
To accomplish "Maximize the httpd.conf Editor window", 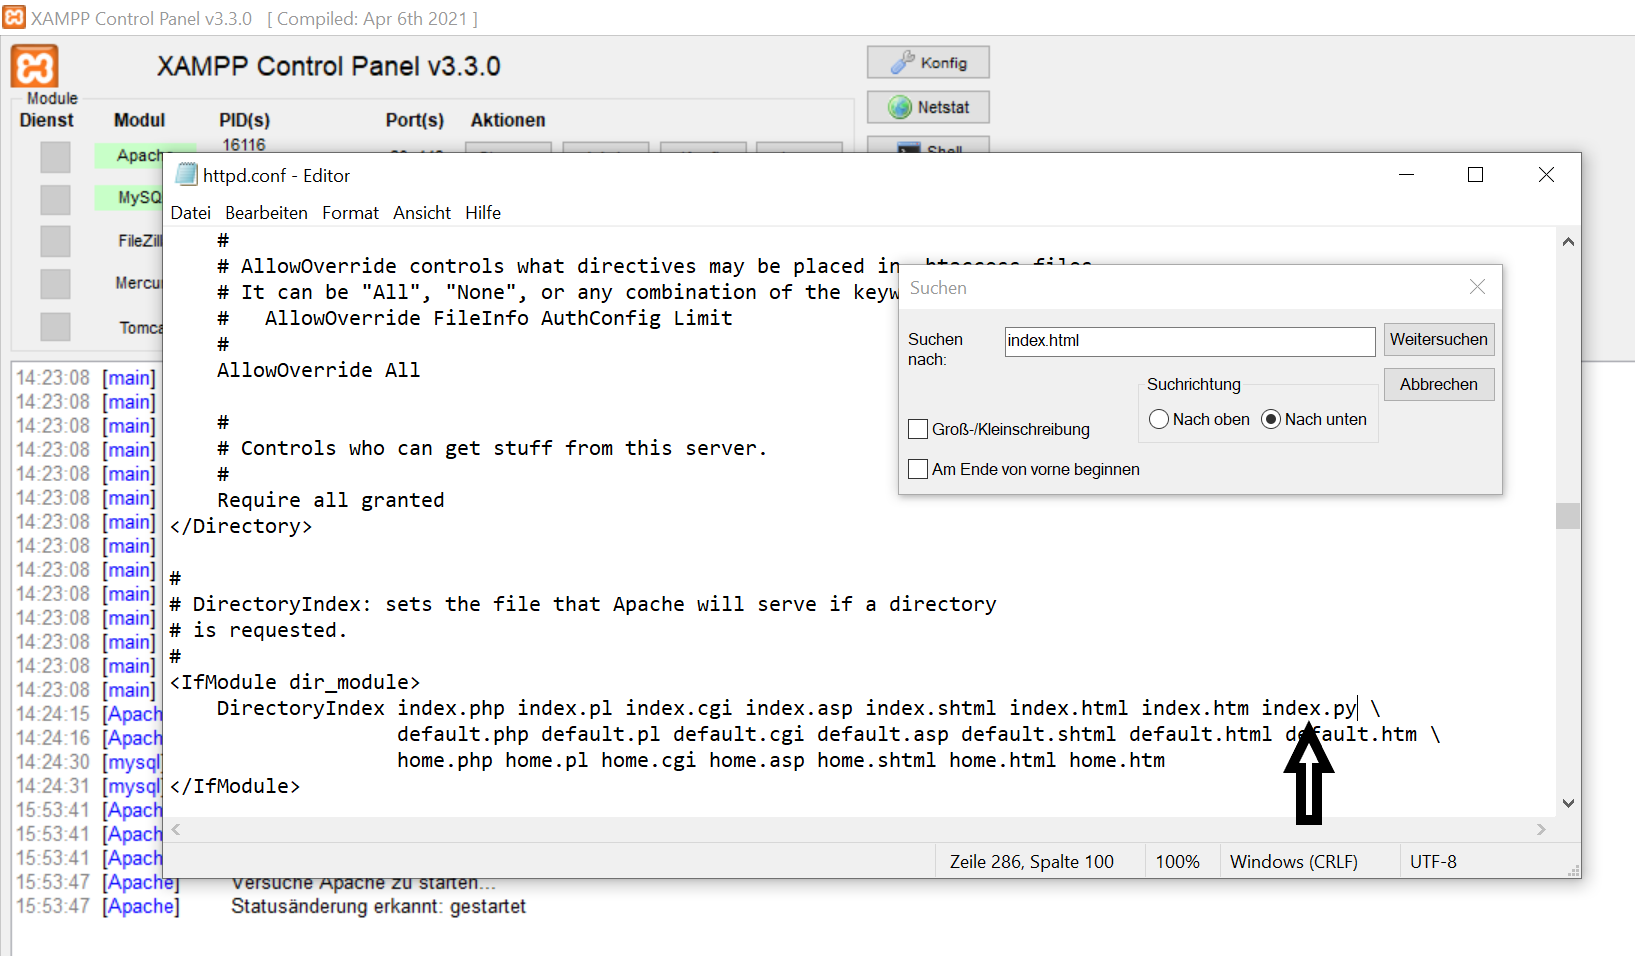I will (x=1475, y=175).
